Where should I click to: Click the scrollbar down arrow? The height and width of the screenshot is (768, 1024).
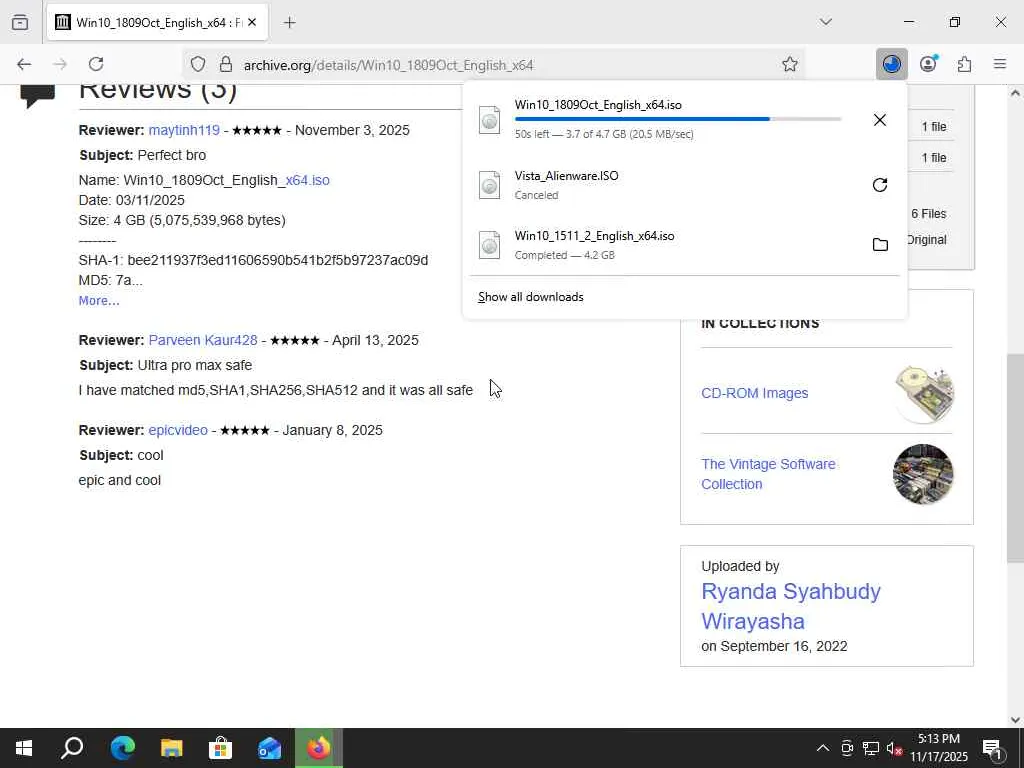[x=1015, y=720]
